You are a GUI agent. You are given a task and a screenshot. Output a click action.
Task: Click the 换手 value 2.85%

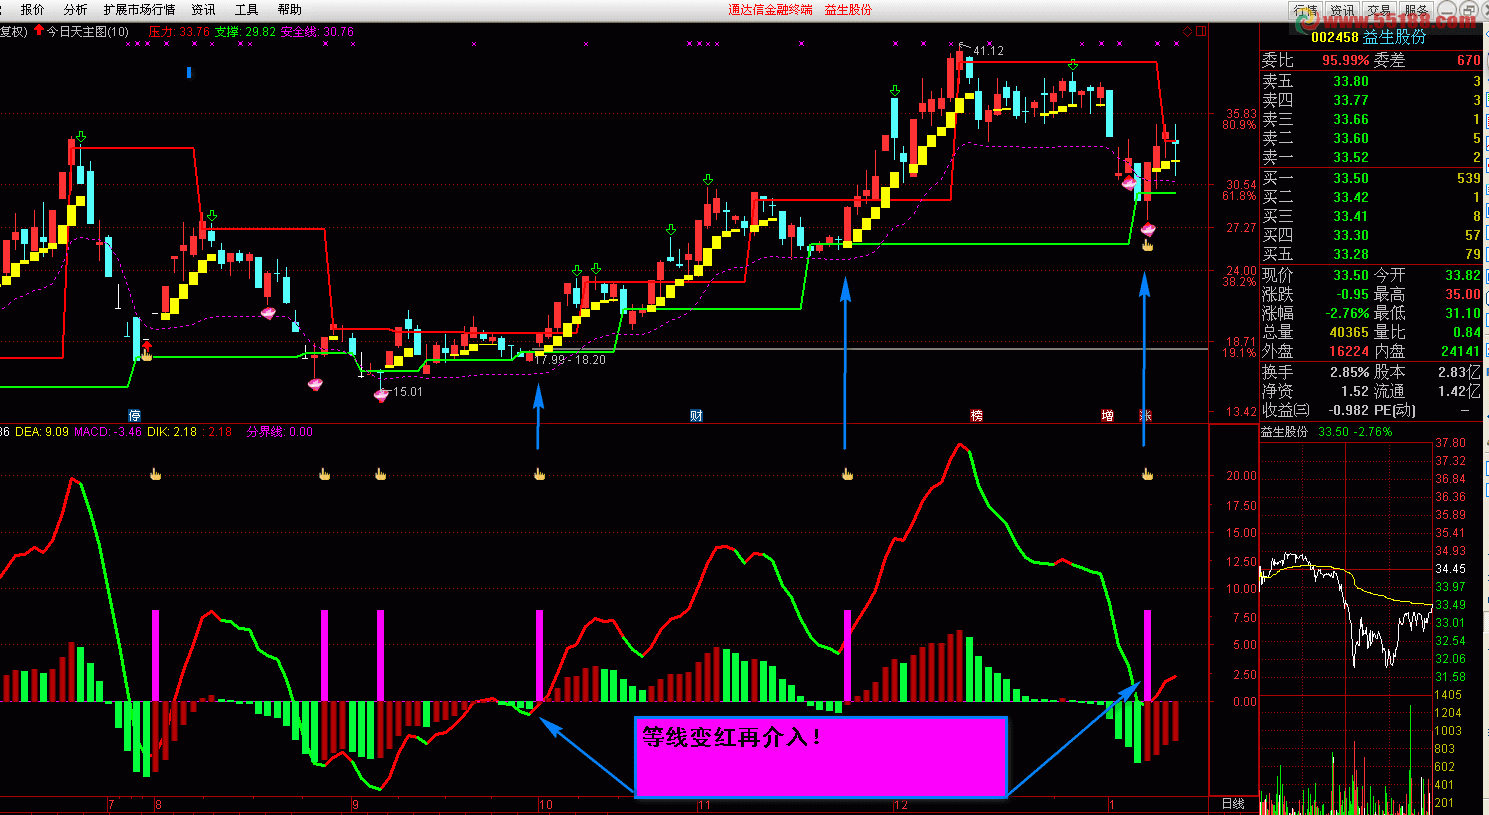[x=1349, y=372]
